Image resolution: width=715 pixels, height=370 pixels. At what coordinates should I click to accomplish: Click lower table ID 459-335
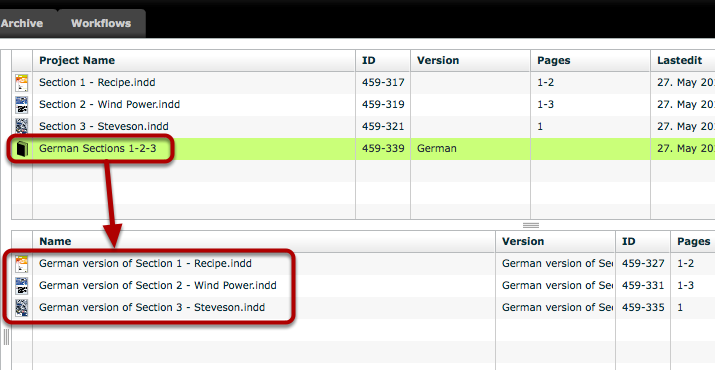(x=643, y=307)
